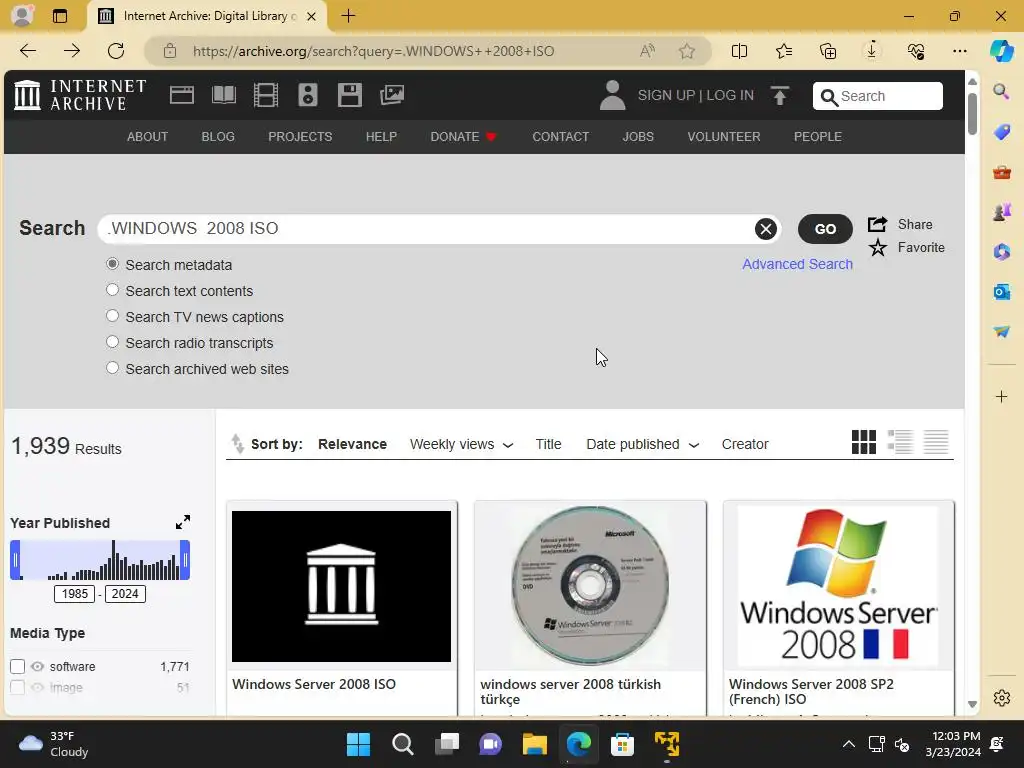Open the Video film-strip icon
This screenshot has height=768, width=1024.
[266, 95]
